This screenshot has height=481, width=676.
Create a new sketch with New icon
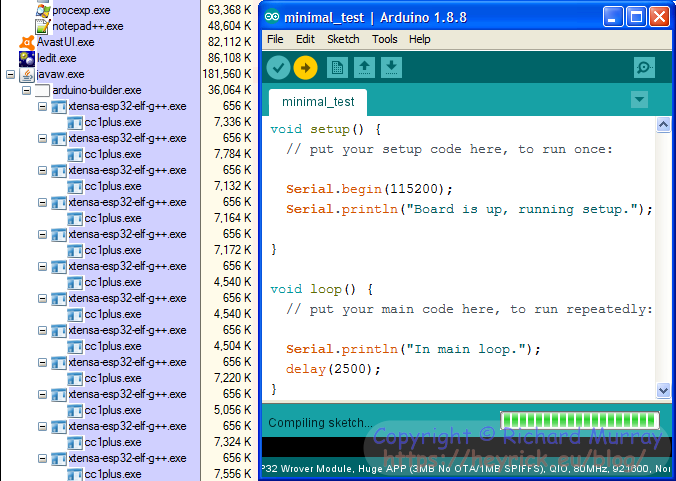337,68
